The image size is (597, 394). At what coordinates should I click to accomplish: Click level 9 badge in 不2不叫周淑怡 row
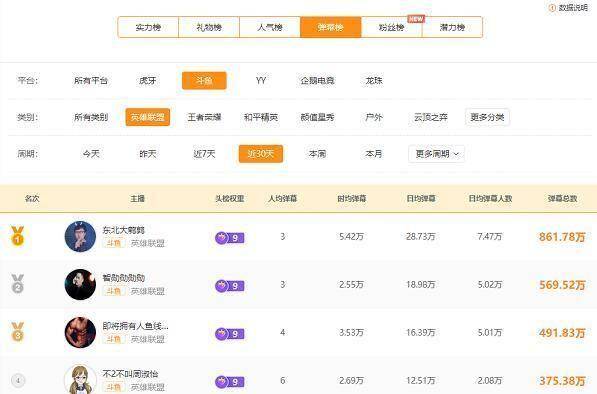(x=230, y=381)
